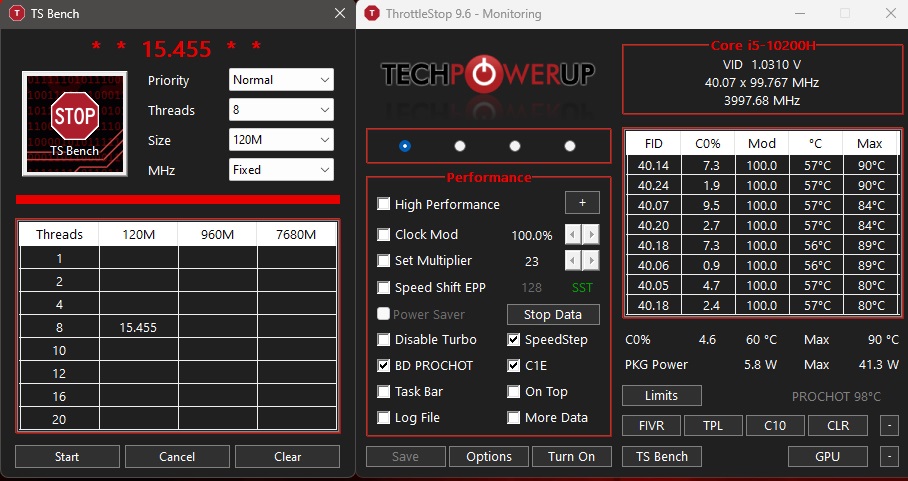This screenshot has height=481, width=908.
Task: Check the Disable Turbo option
Action: [x=383, y=339]
